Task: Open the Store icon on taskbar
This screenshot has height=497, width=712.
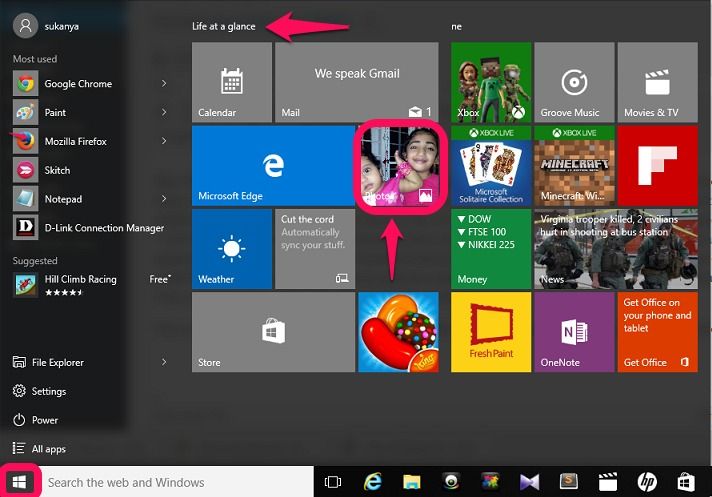Action: click(x=686, y=482)
